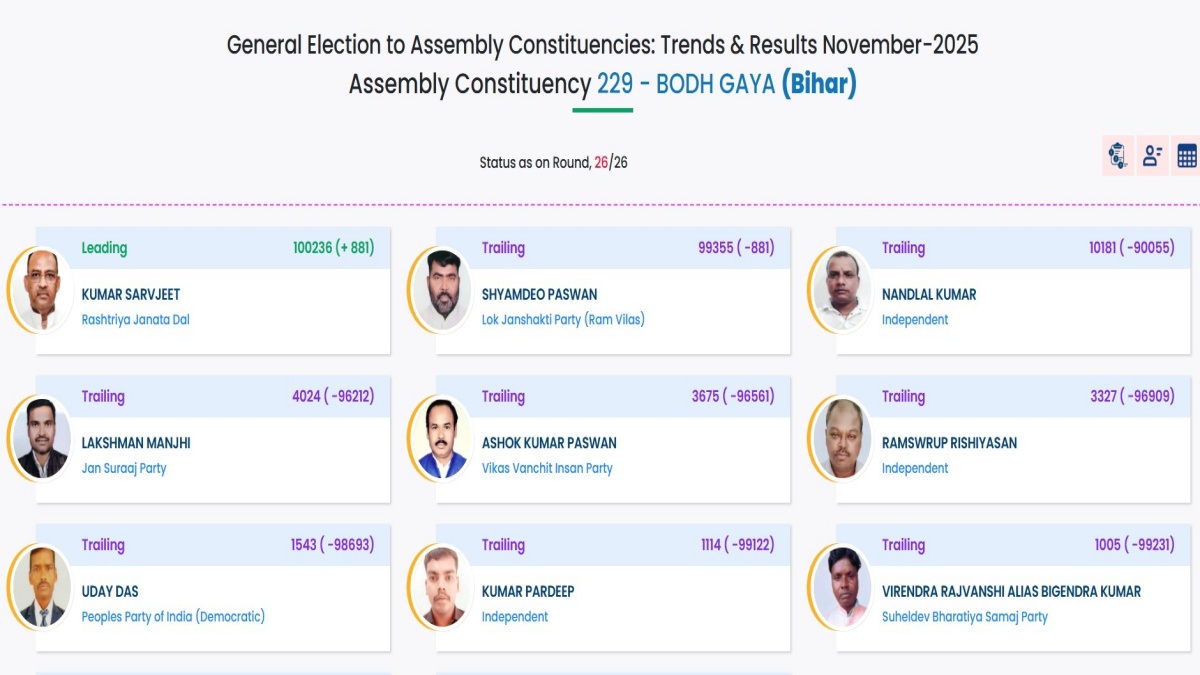The height and width of the screenshot is (675, 1200).
Task: Click the person icon to view candidate details
Action: [1151, 156]
